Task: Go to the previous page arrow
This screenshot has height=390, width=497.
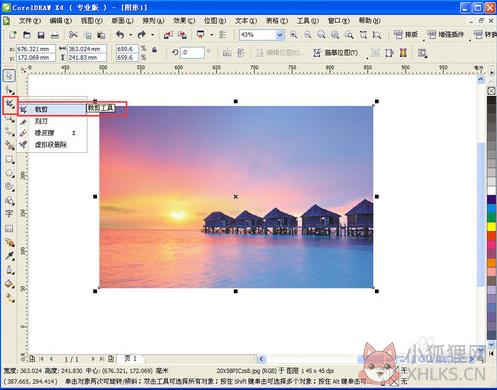Action: click(51, 359)
